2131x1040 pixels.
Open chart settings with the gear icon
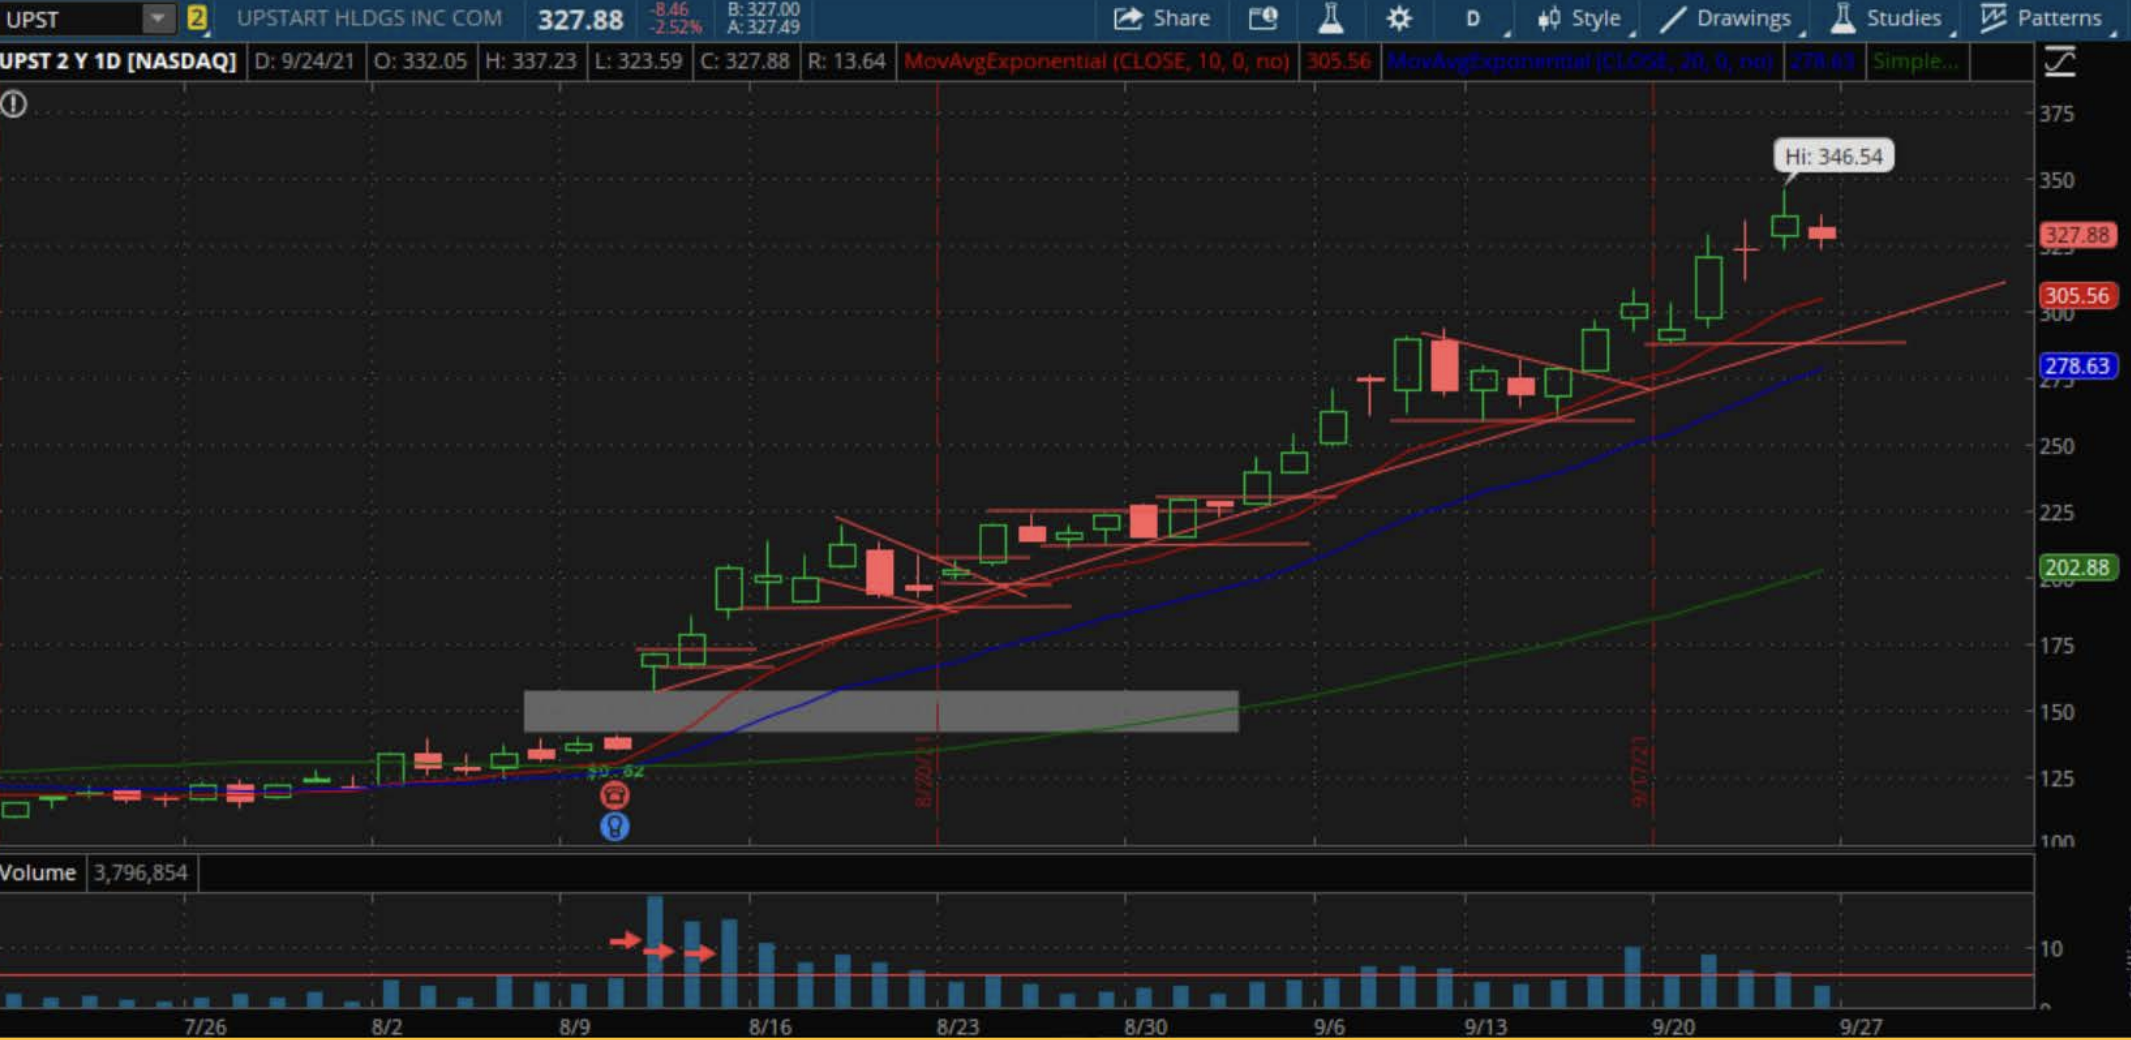[x=1398, y=18]
